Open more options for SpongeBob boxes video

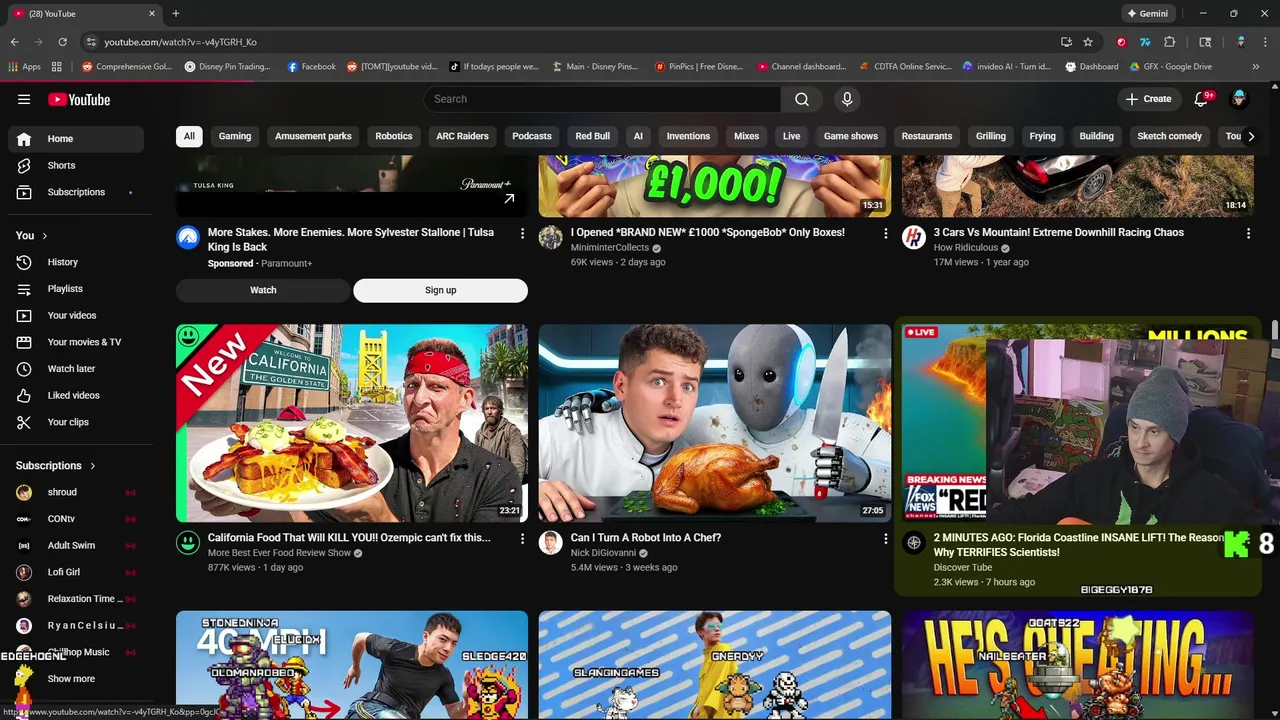[x=885, y=233]
